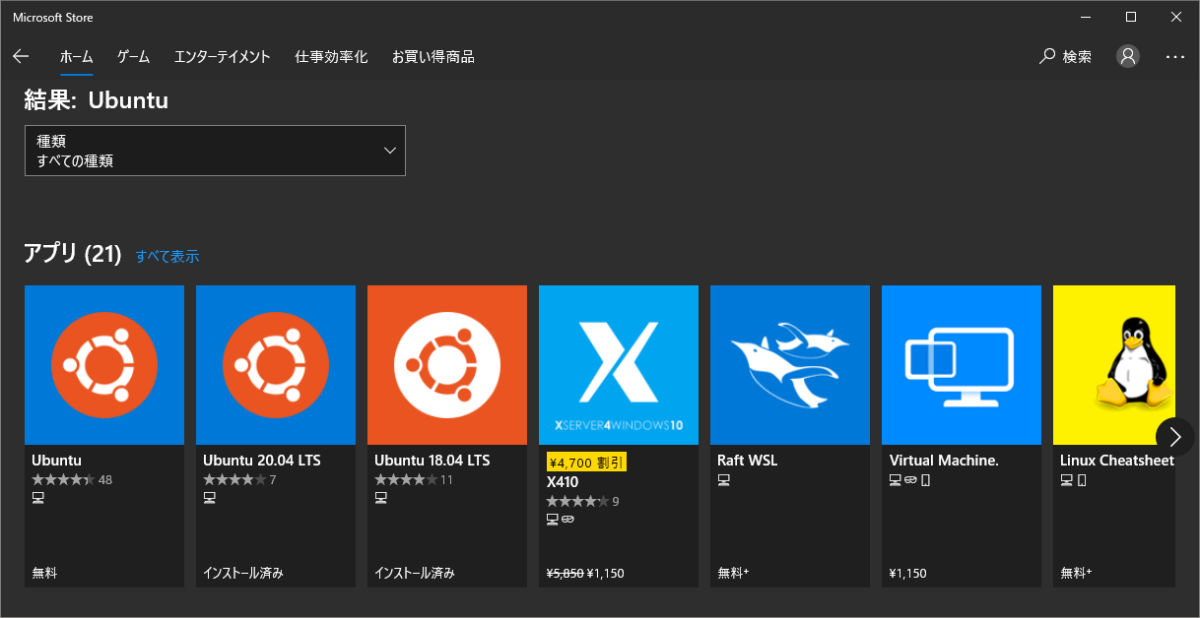The height and width of the screenshot is (618, 1200).
Task: Open the Ubuntu 20.04 LTS tile image
Action: pyautogui.click(x=276, y=365)
